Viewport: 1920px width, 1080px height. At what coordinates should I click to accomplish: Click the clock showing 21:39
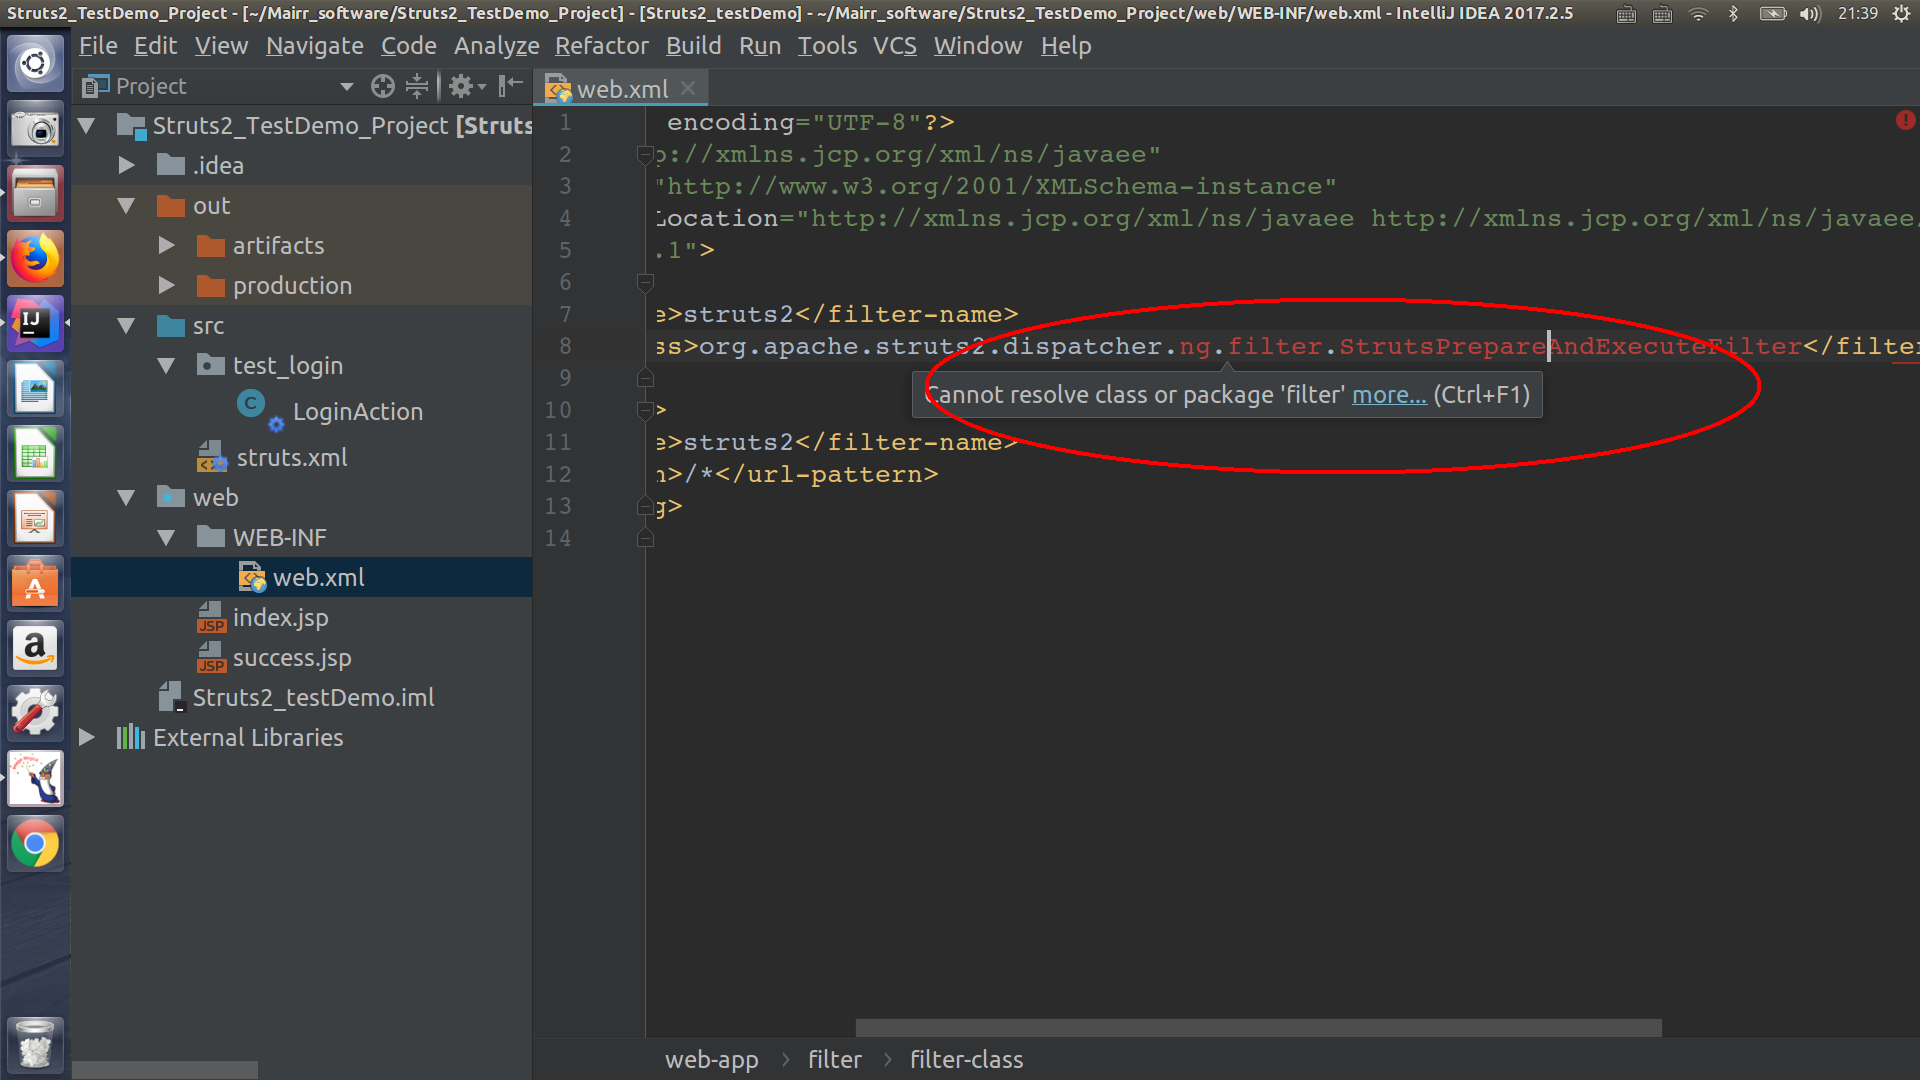coord(1857,14)
